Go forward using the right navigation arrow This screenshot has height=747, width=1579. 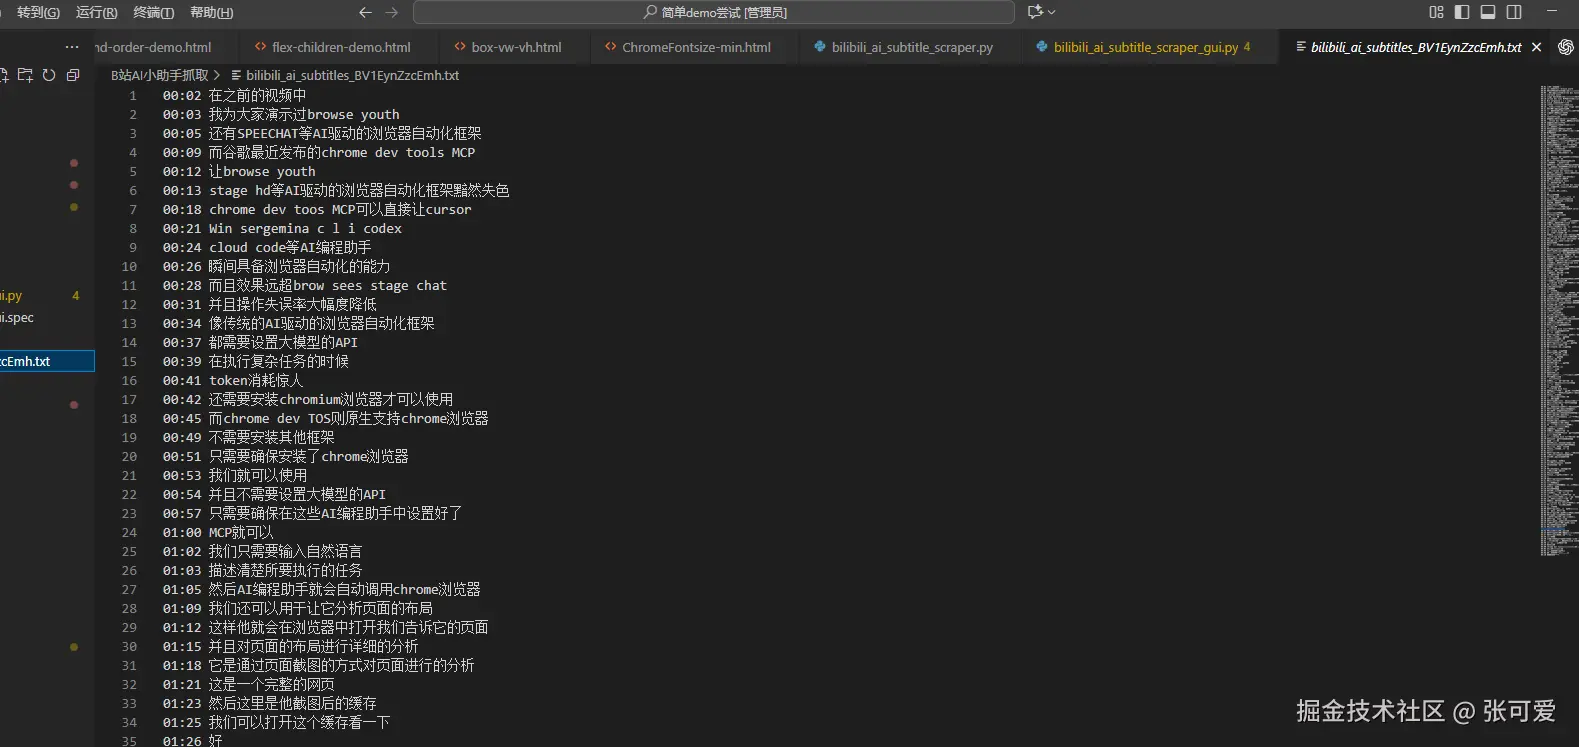[x=392, y=12]
